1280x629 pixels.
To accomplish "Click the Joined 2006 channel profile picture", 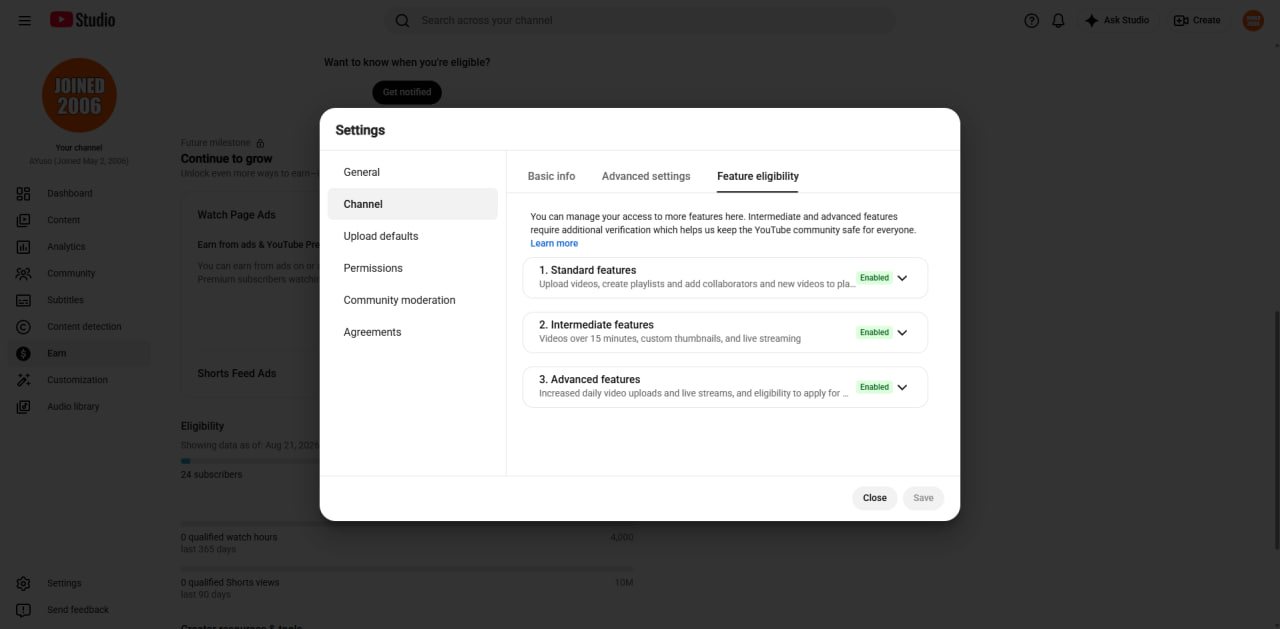I will (79, 95).
